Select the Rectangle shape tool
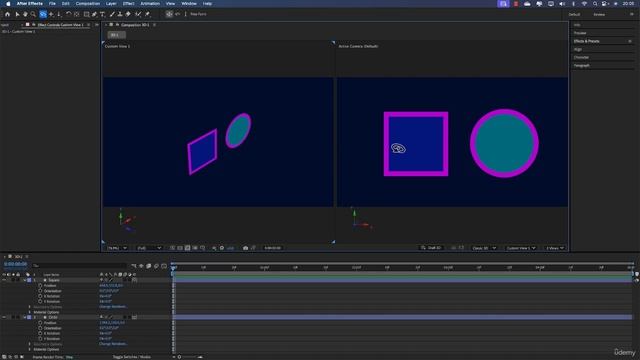This screenshot has height=360, width=640. pyautogui.click(x=87, y=14)
